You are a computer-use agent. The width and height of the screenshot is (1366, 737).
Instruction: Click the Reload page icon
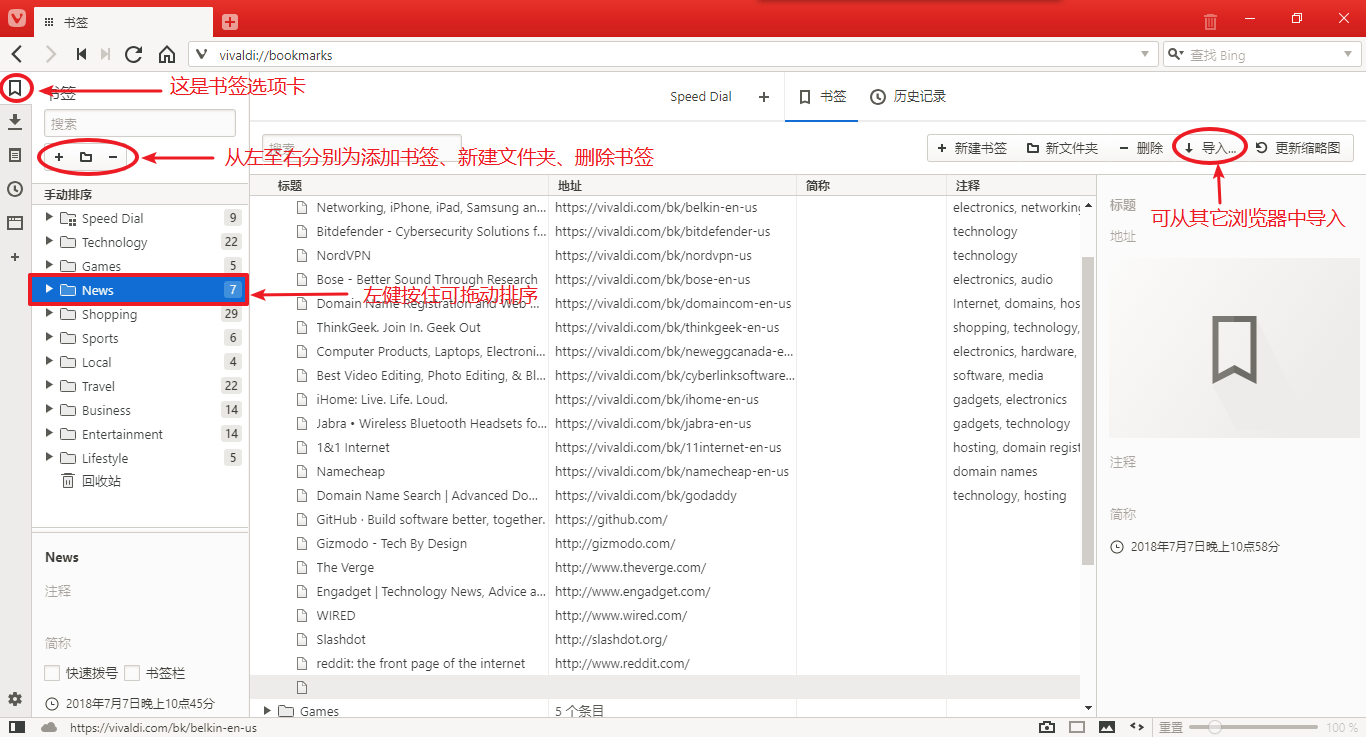133,54
